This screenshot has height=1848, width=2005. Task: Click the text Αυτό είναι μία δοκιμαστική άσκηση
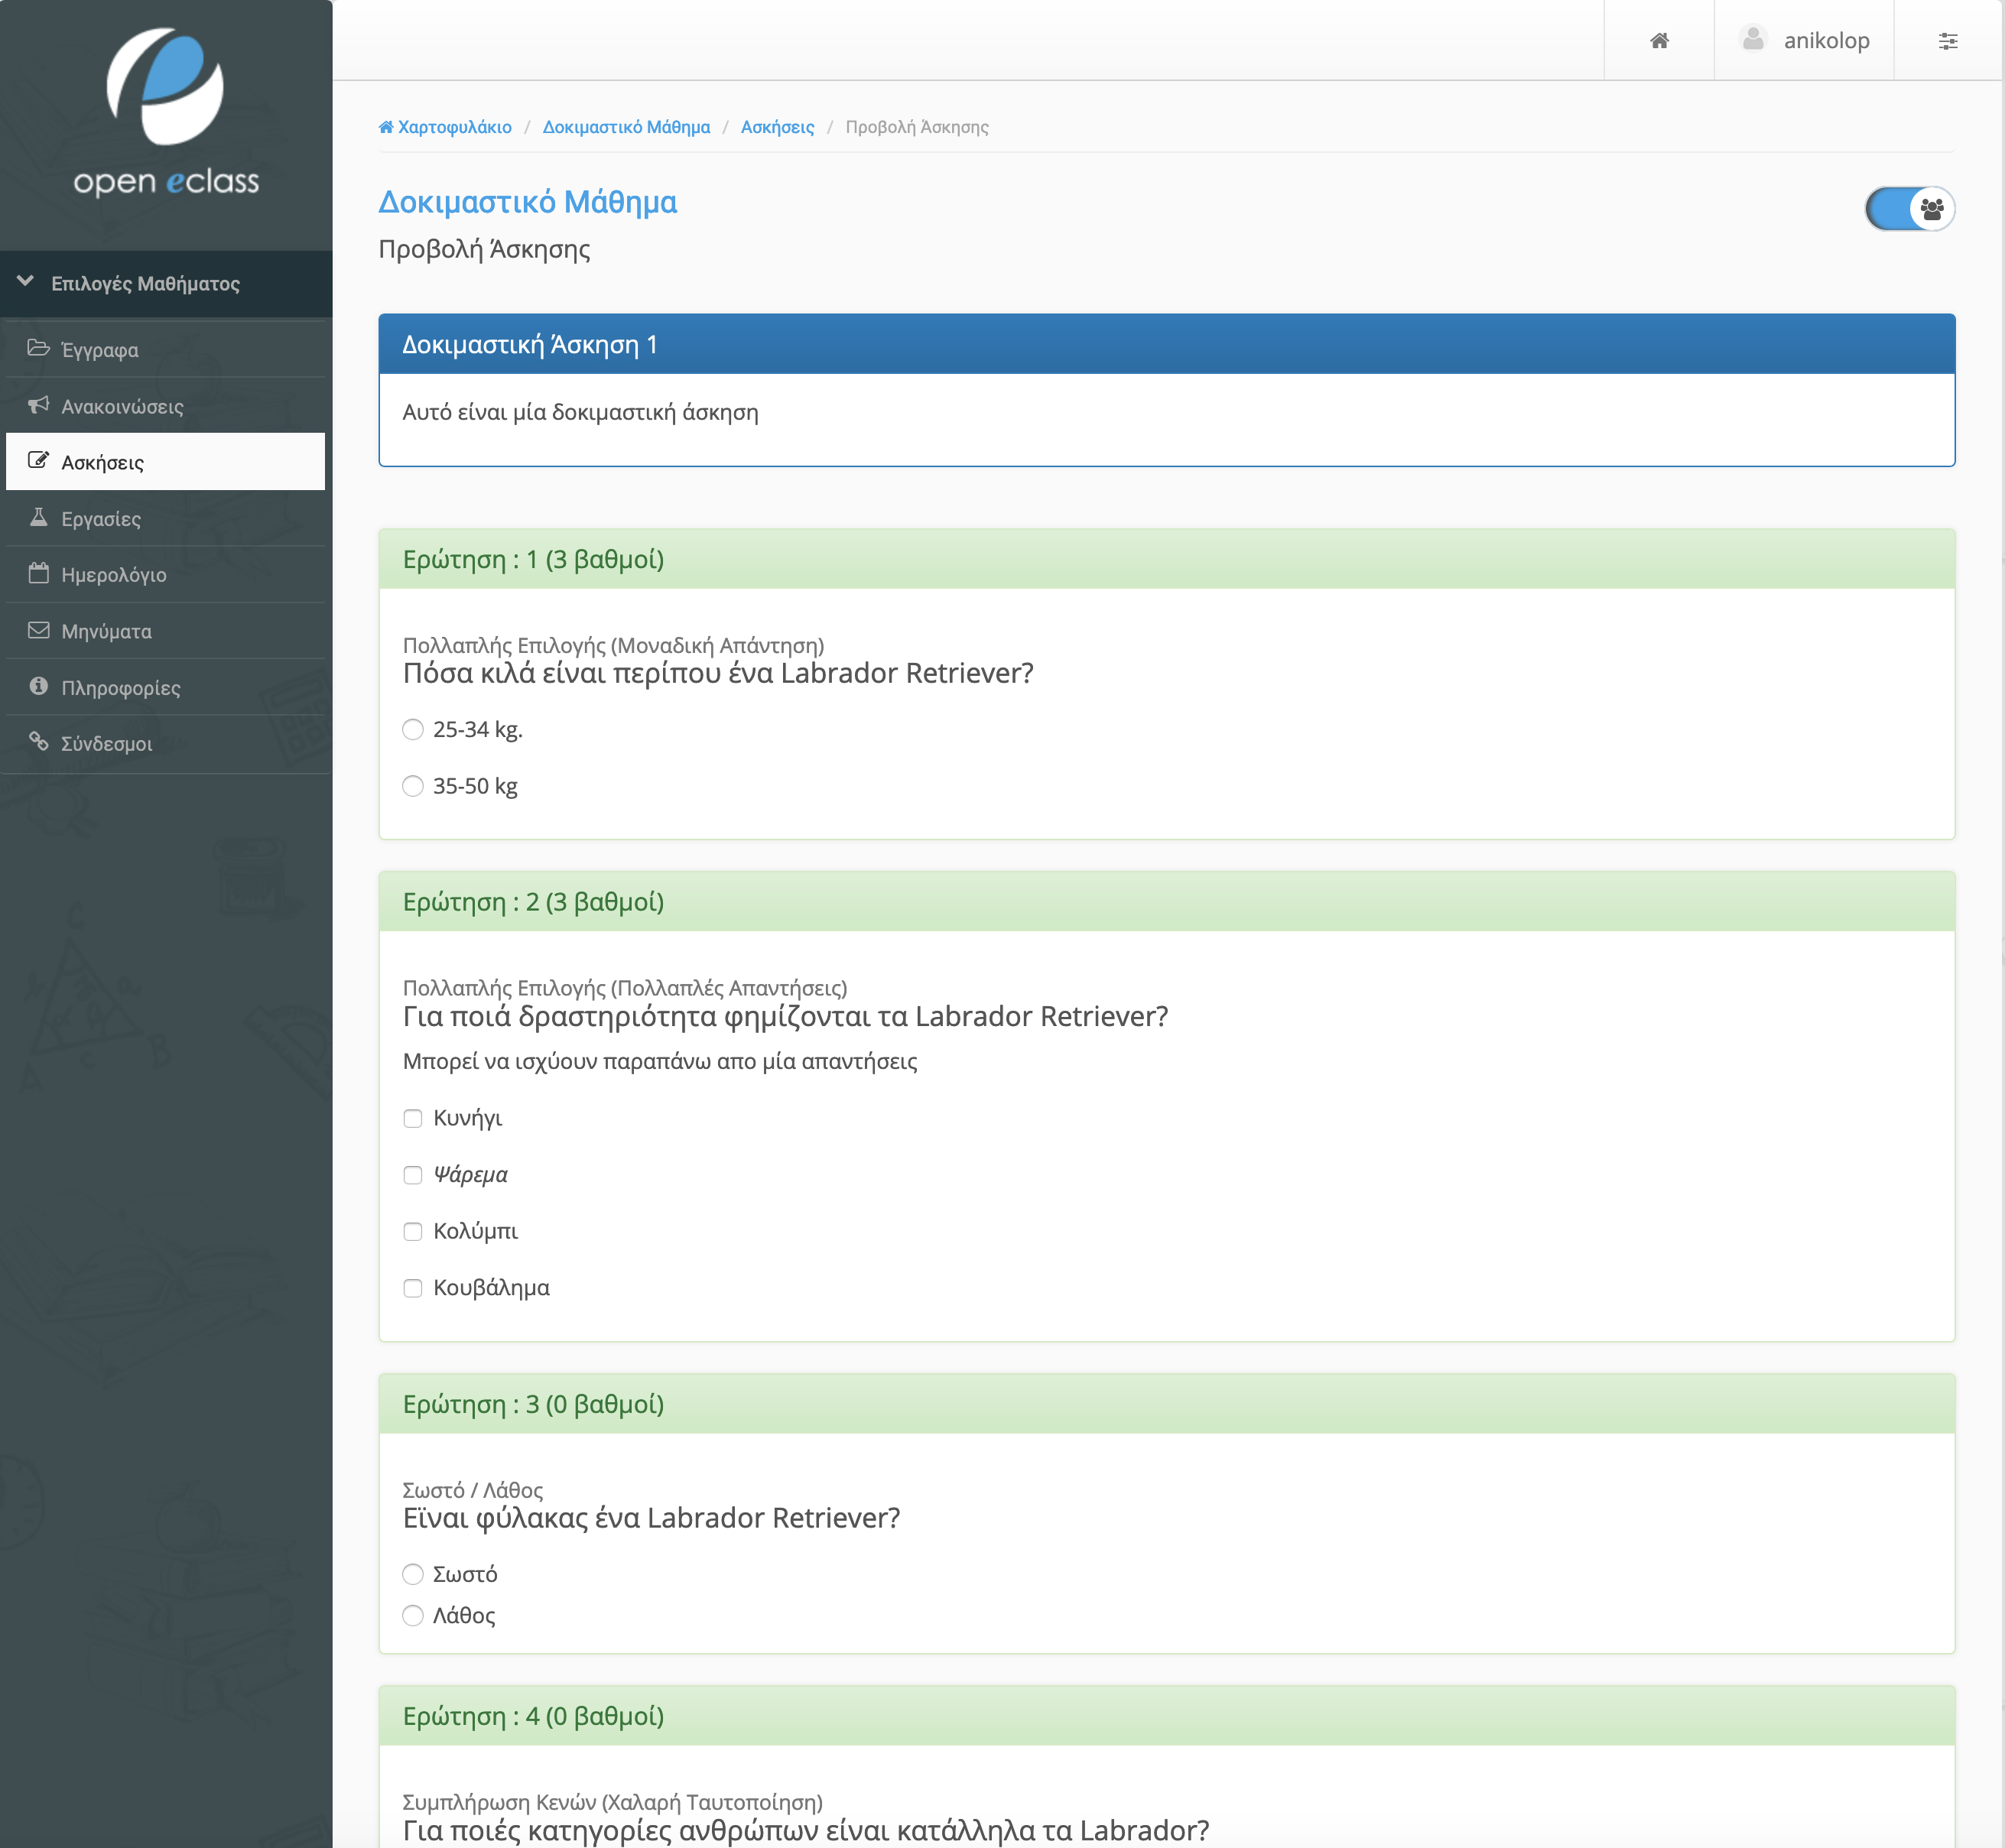580,412
